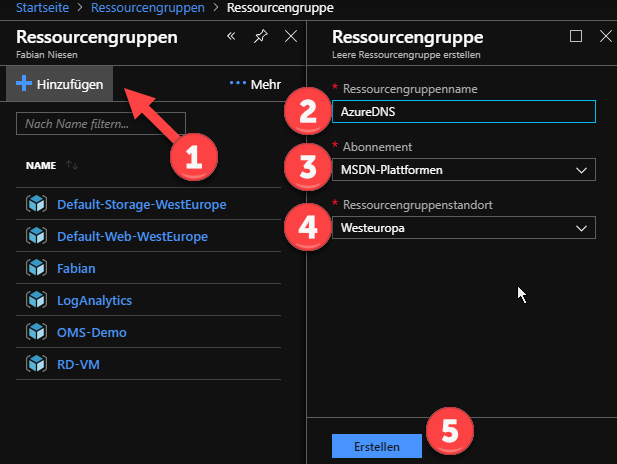Go to Ressourcengruppen breadcrumb link
The height and width of the screenshot is (464, 617).
[x=148, y=7]
